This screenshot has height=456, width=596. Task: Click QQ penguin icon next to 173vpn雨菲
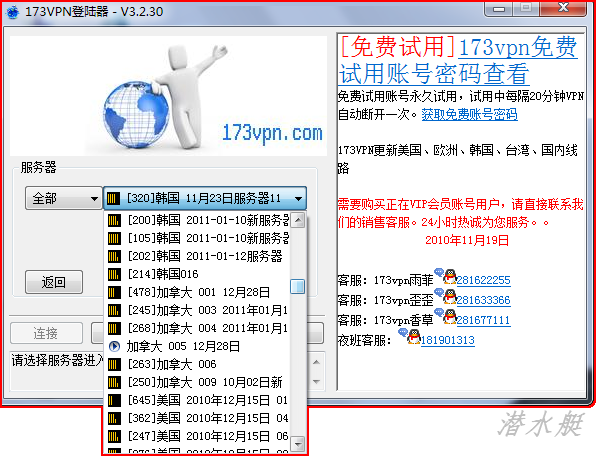click(x=450, y=277)
